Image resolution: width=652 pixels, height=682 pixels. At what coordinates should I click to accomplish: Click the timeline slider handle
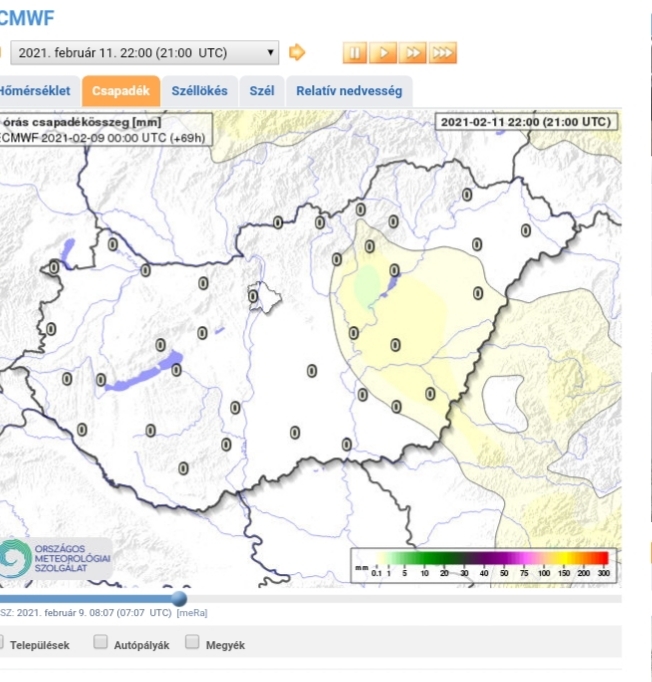(179, 598)
